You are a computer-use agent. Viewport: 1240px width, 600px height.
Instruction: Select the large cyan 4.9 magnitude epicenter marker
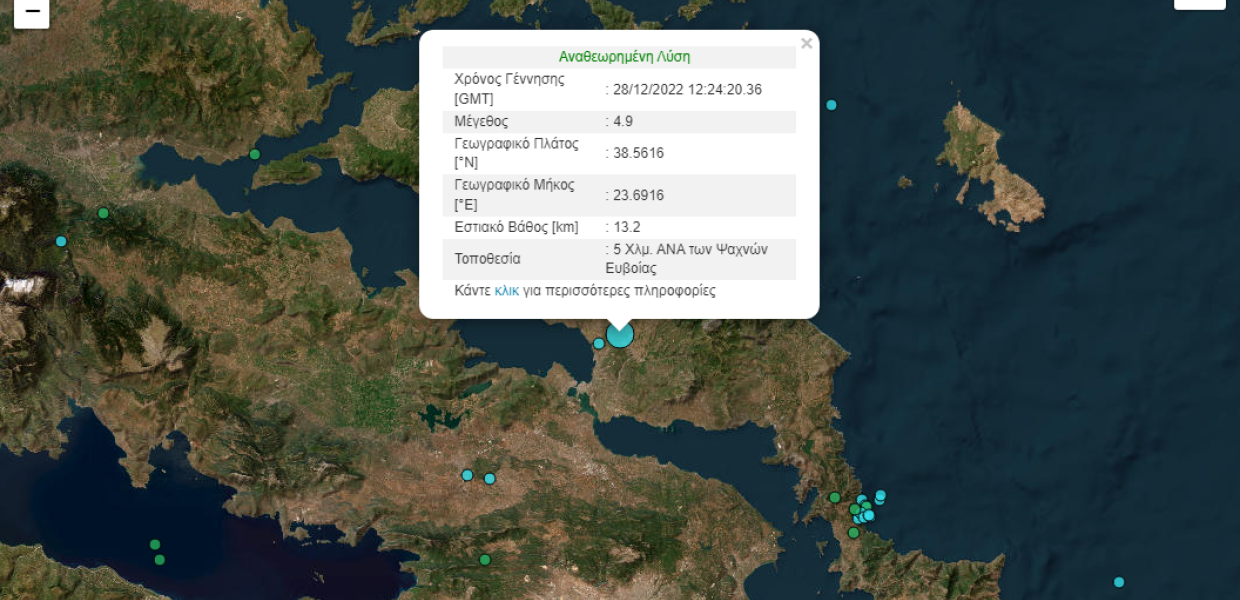pos(620,334)
